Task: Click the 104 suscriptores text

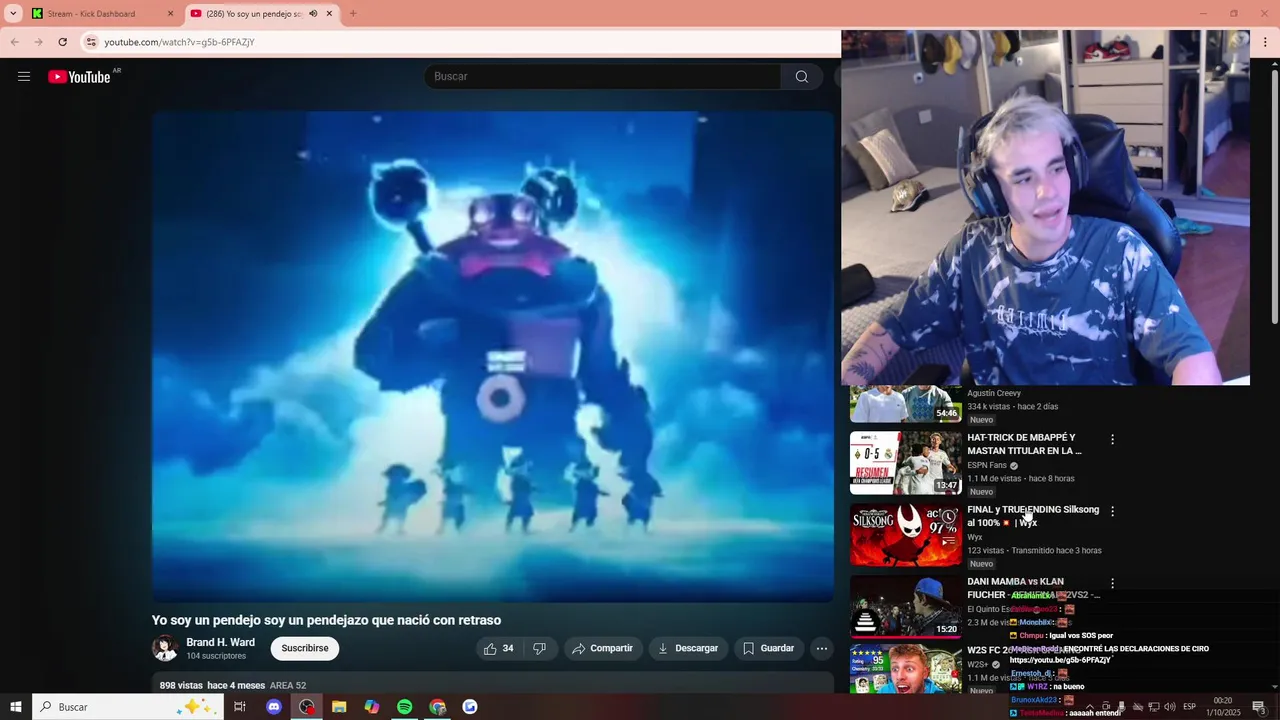Action: 216,656
